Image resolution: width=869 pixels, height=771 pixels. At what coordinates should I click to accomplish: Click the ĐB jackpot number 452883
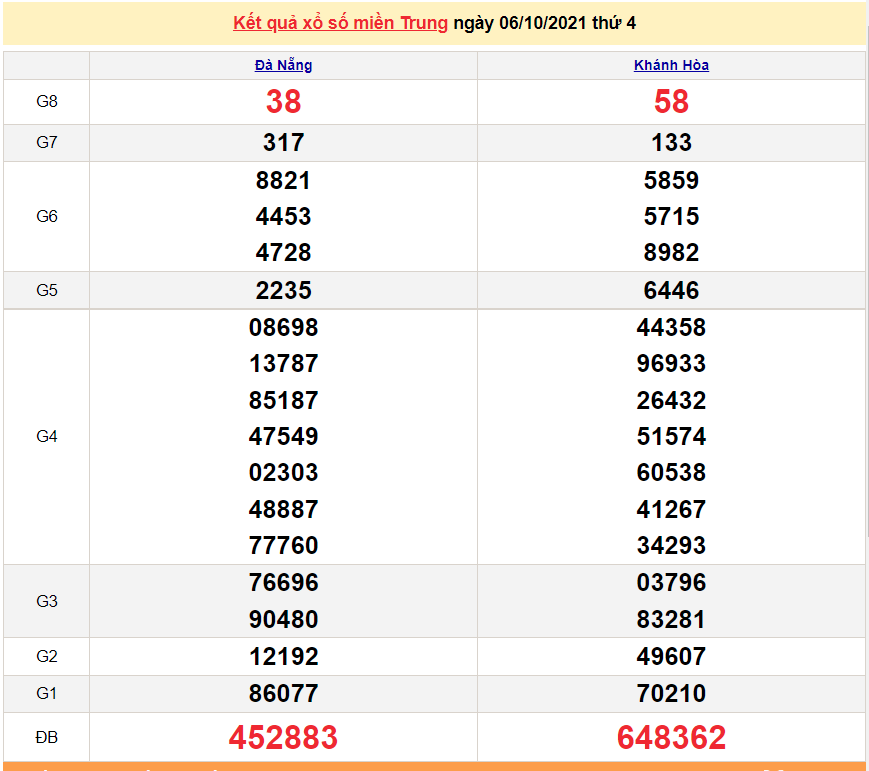pyautogui.click(x=283, y=737)
